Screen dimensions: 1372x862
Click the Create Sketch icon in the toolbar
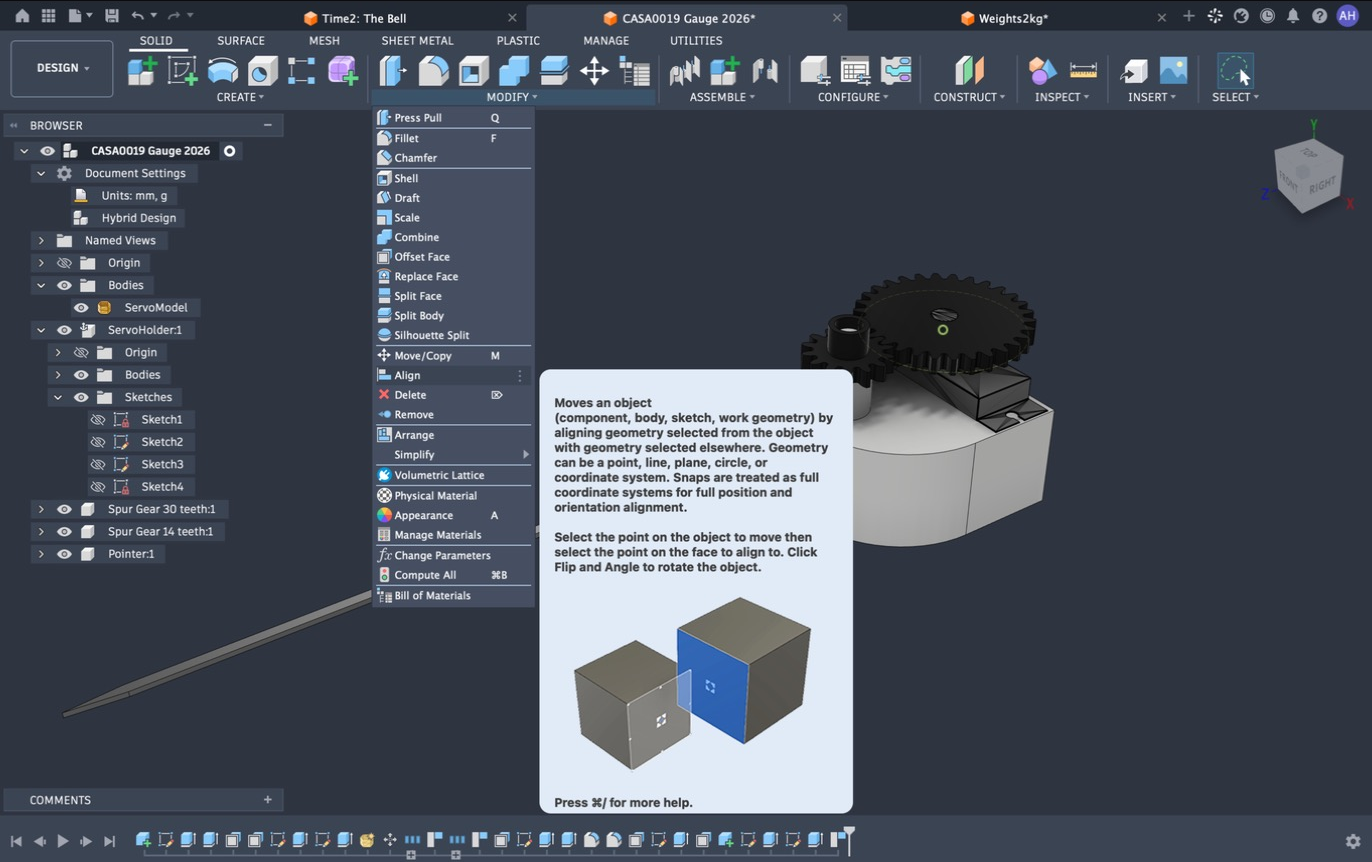[182, 70]
